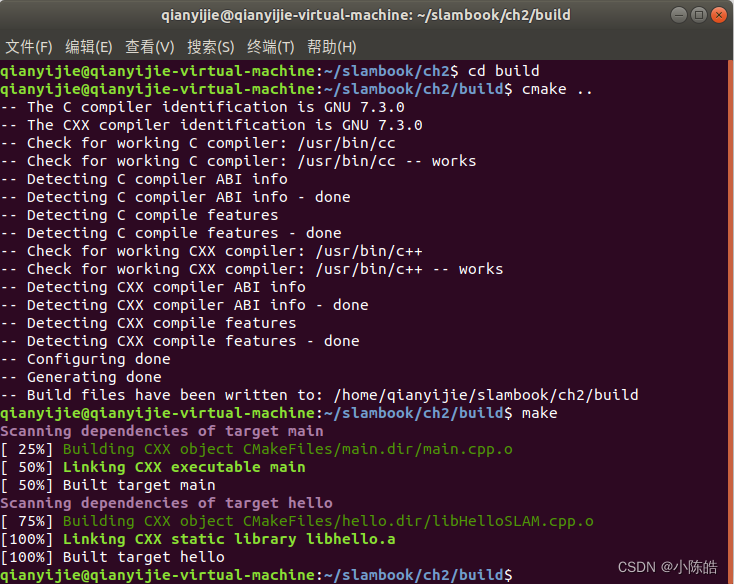The width and height of the screenshot is (734, 584).
Task: Minimize the terminal window
Action: click(679, 15)
